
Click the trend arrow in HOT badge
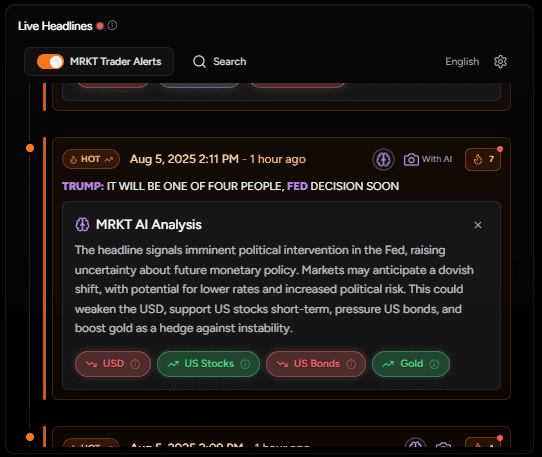[x=109, y=159]
